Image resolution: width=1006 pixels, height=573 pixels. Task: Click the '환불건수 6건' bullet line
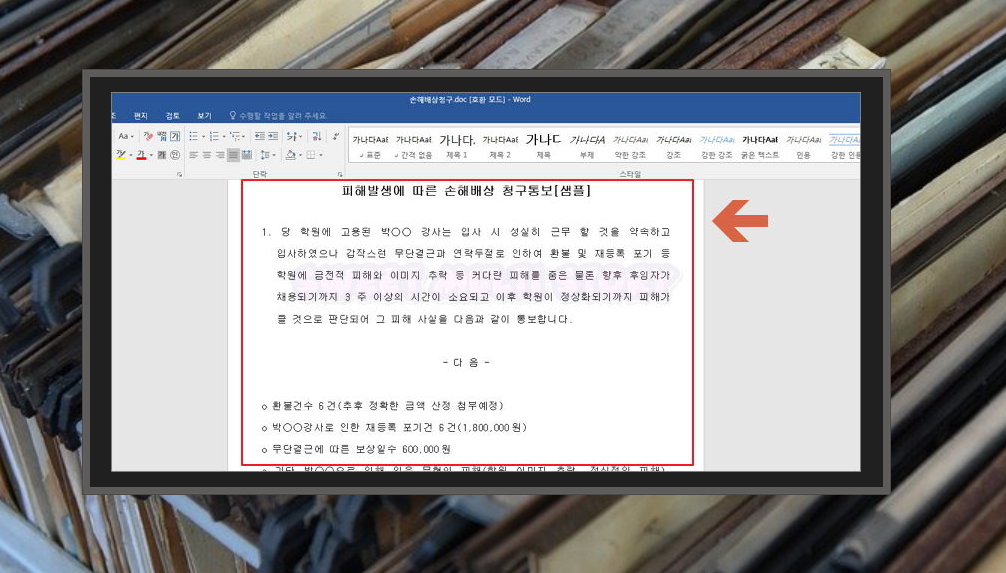(382, 406)
